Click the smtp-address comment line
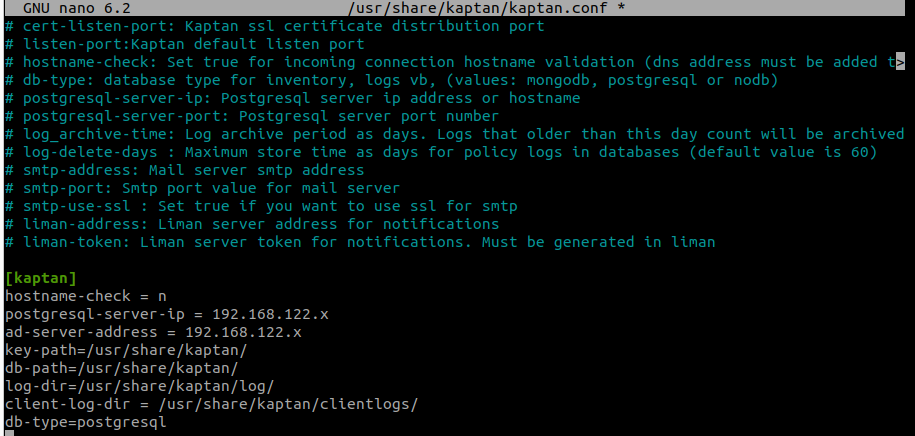This screenshot has height=436, width=915. click(184, 170)
